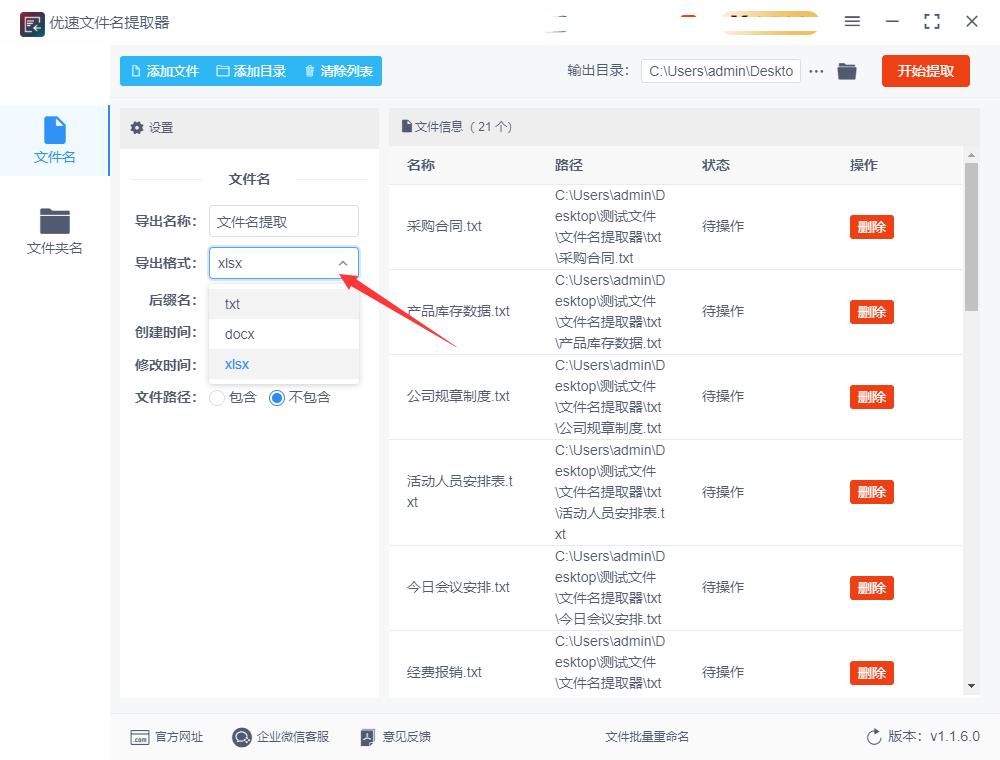
Task: Select the xlsx export format option
Action: point(284,364)
